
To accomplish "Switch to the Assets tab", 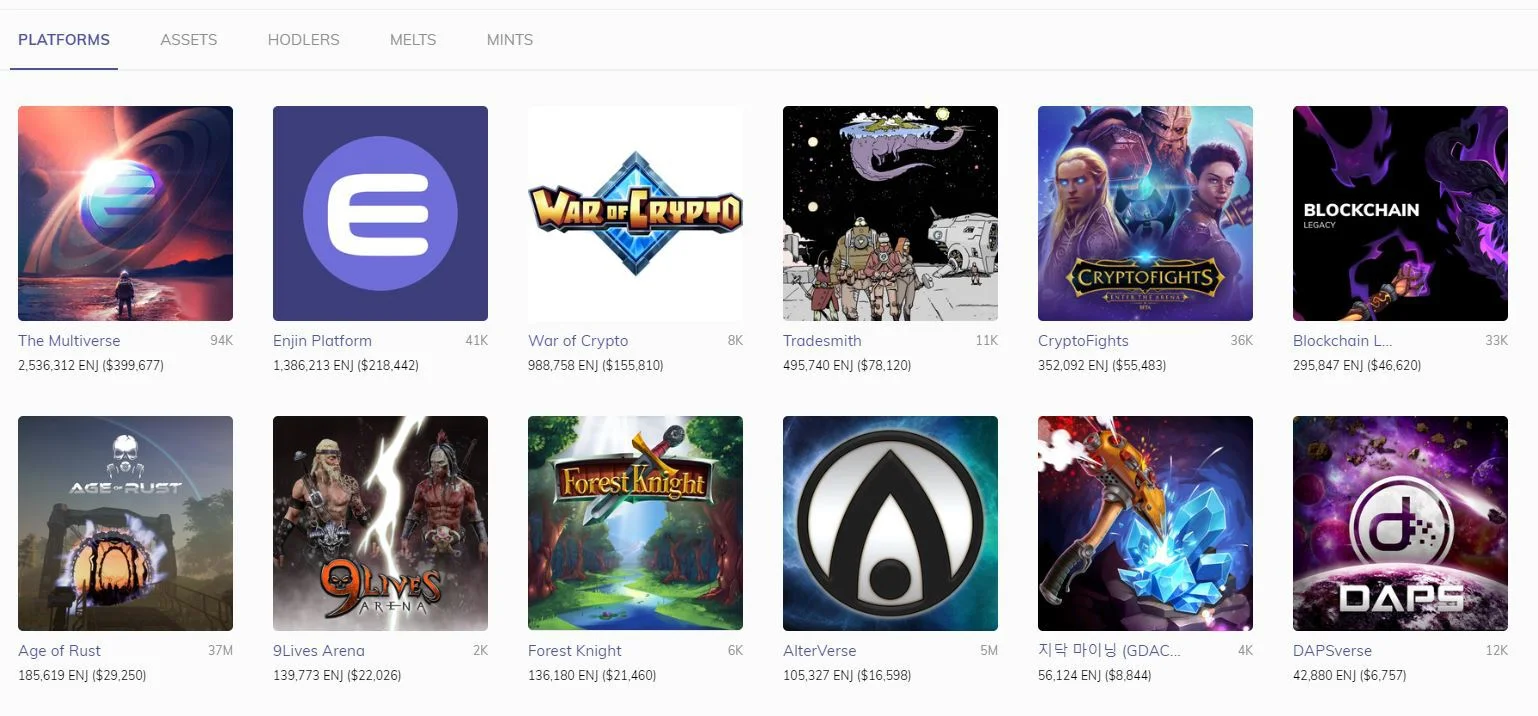I will pyautogui.click(x=188, y=40).
